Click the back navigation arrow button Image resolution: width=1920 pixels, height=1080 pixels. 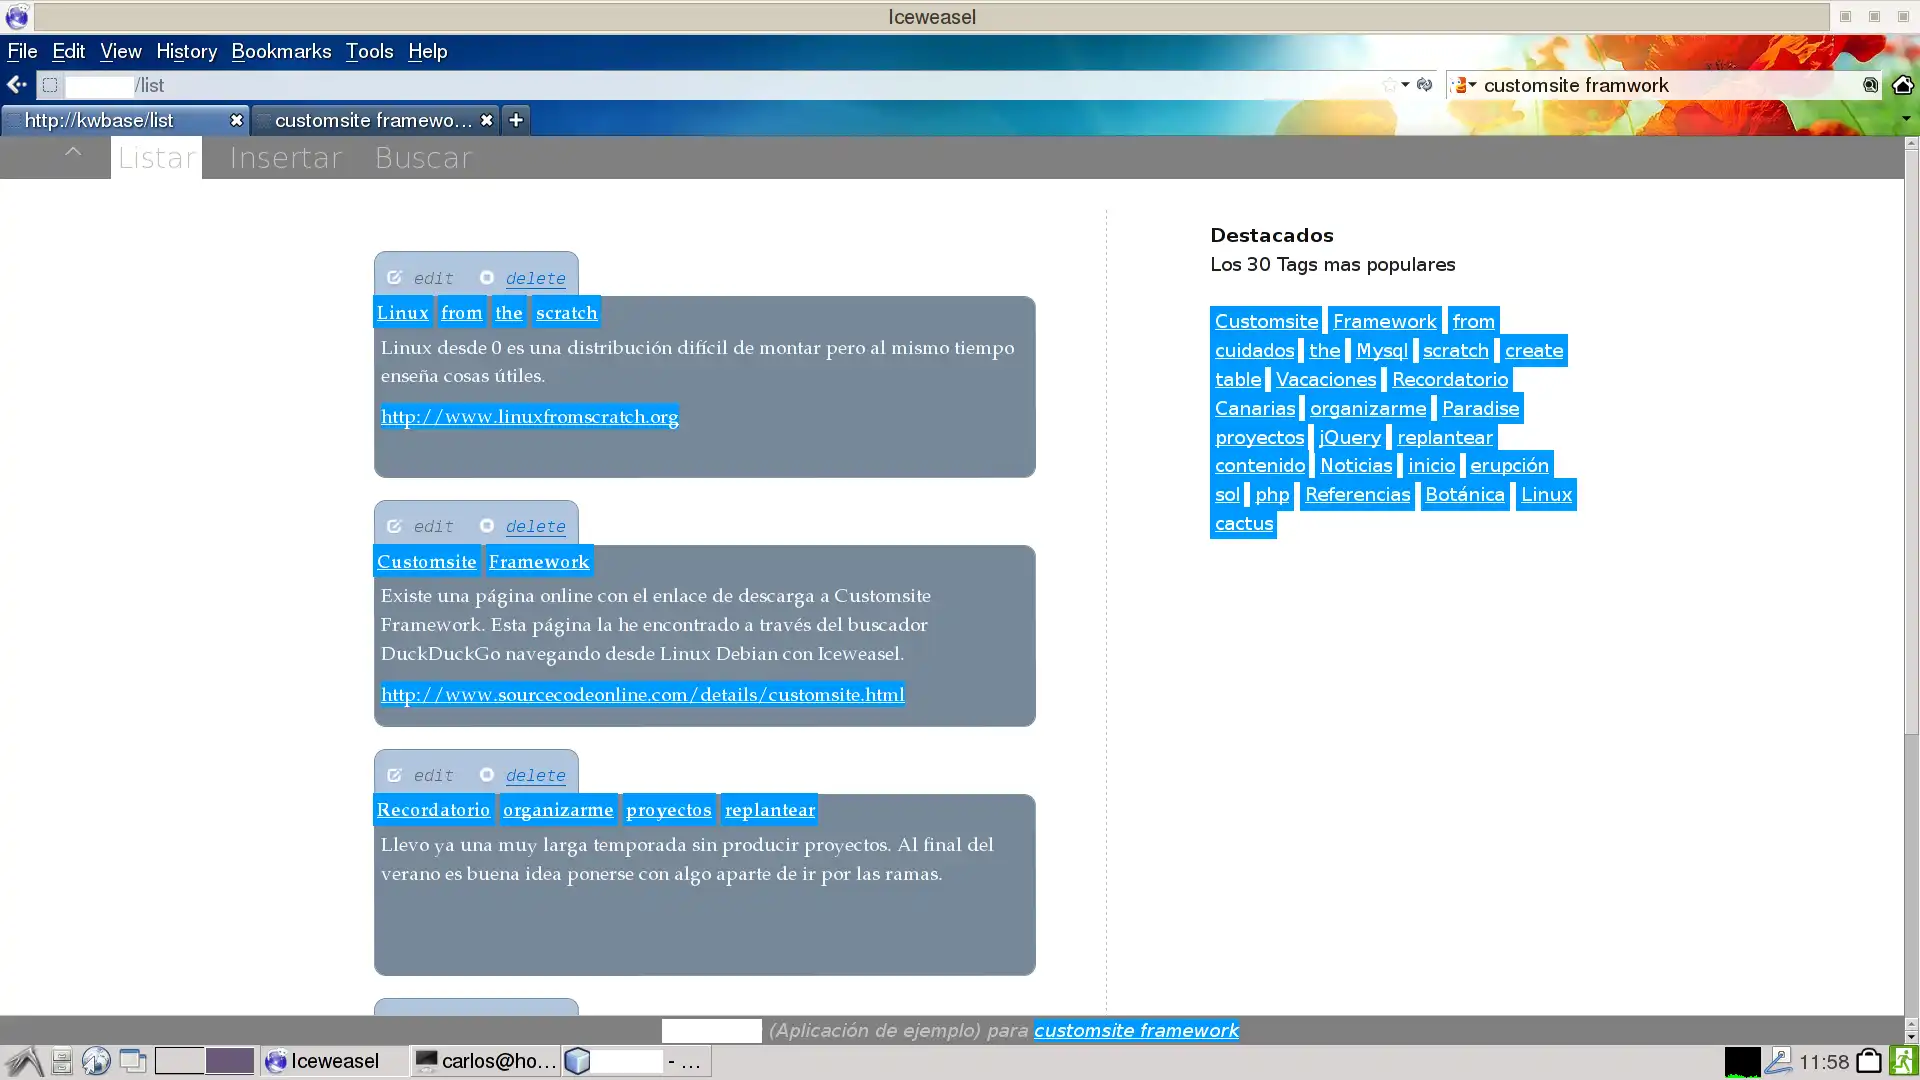click(16, 84)
